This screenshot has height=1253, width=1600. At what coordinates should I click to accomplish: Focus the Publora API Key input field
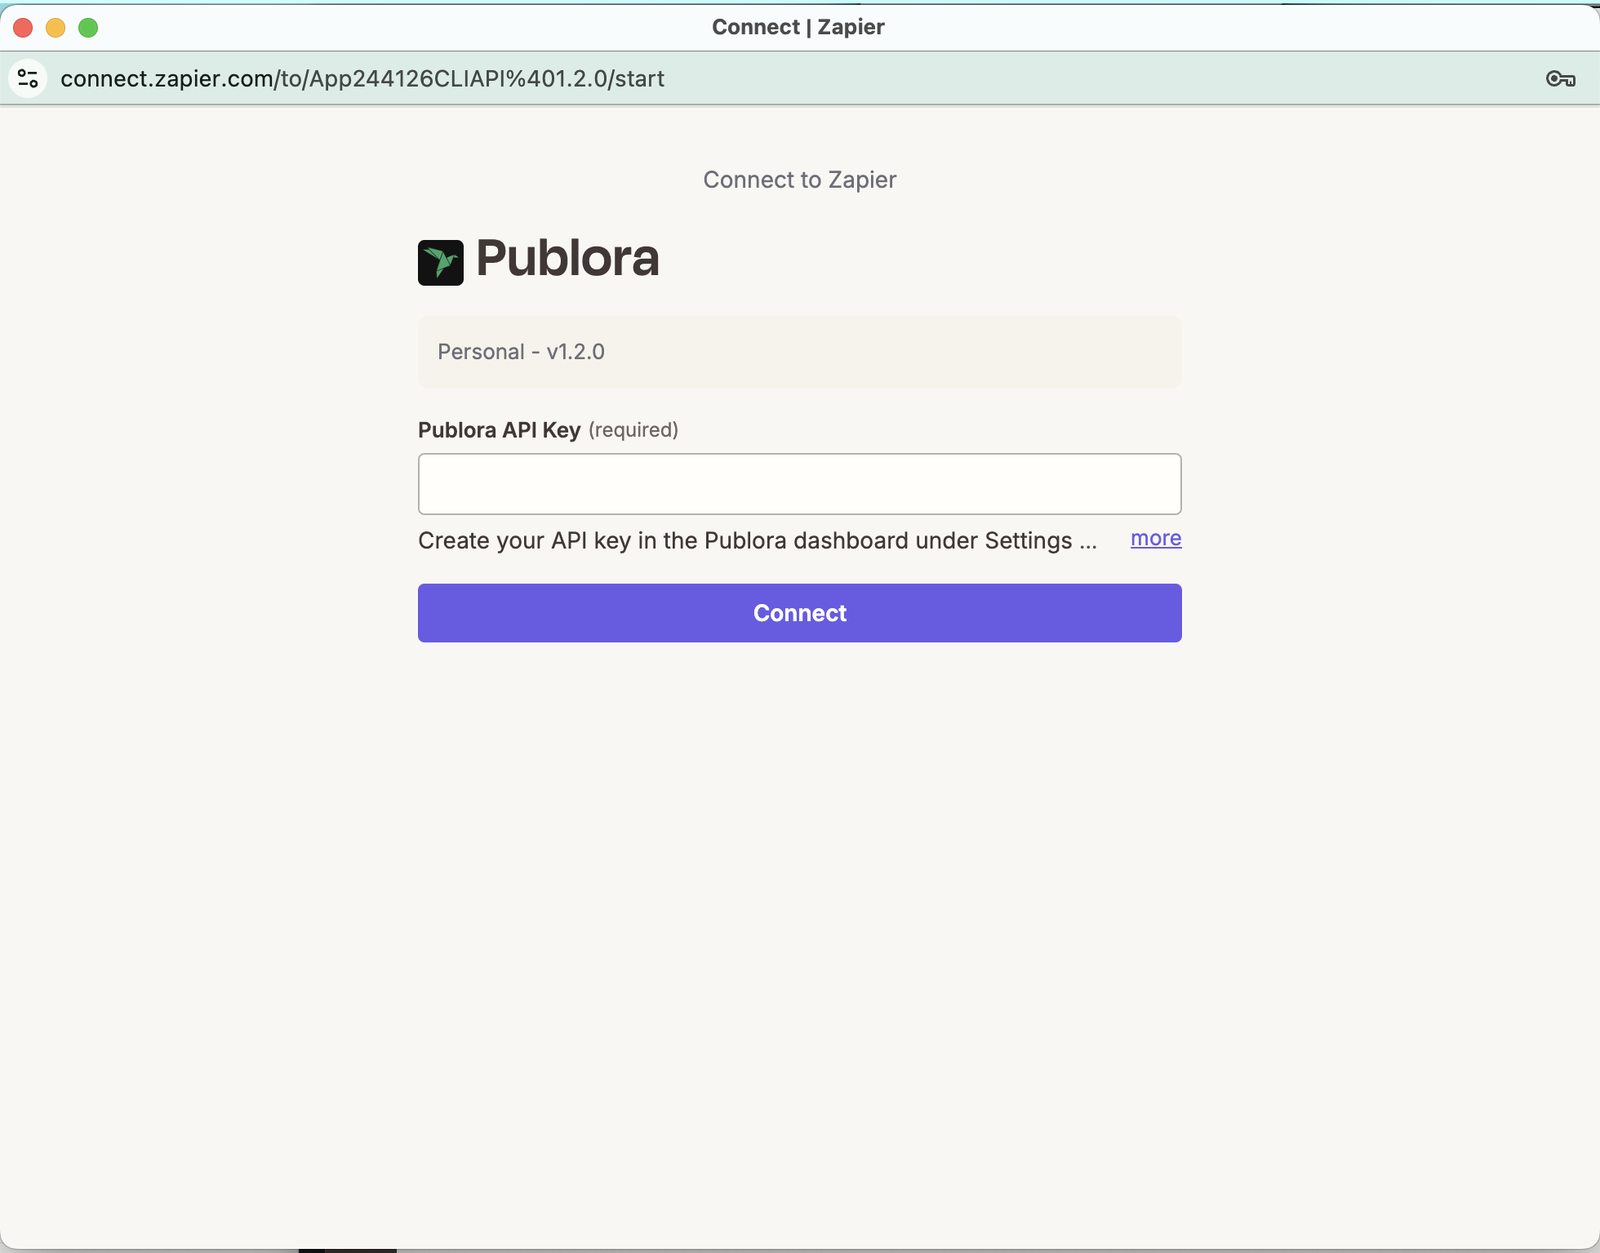800,484
